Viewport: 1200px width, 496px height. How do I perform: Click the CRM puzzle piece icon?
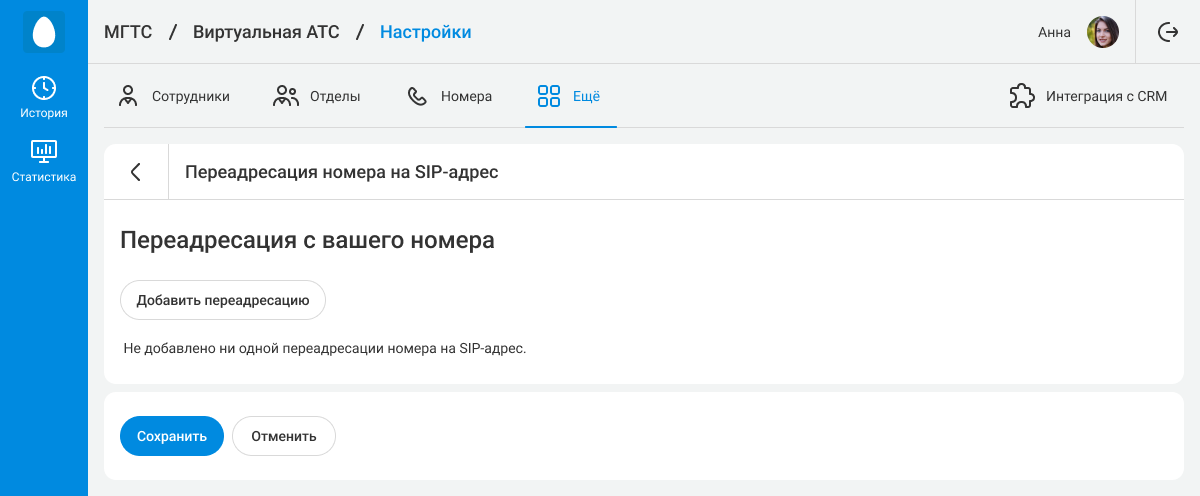[1021, 96]
